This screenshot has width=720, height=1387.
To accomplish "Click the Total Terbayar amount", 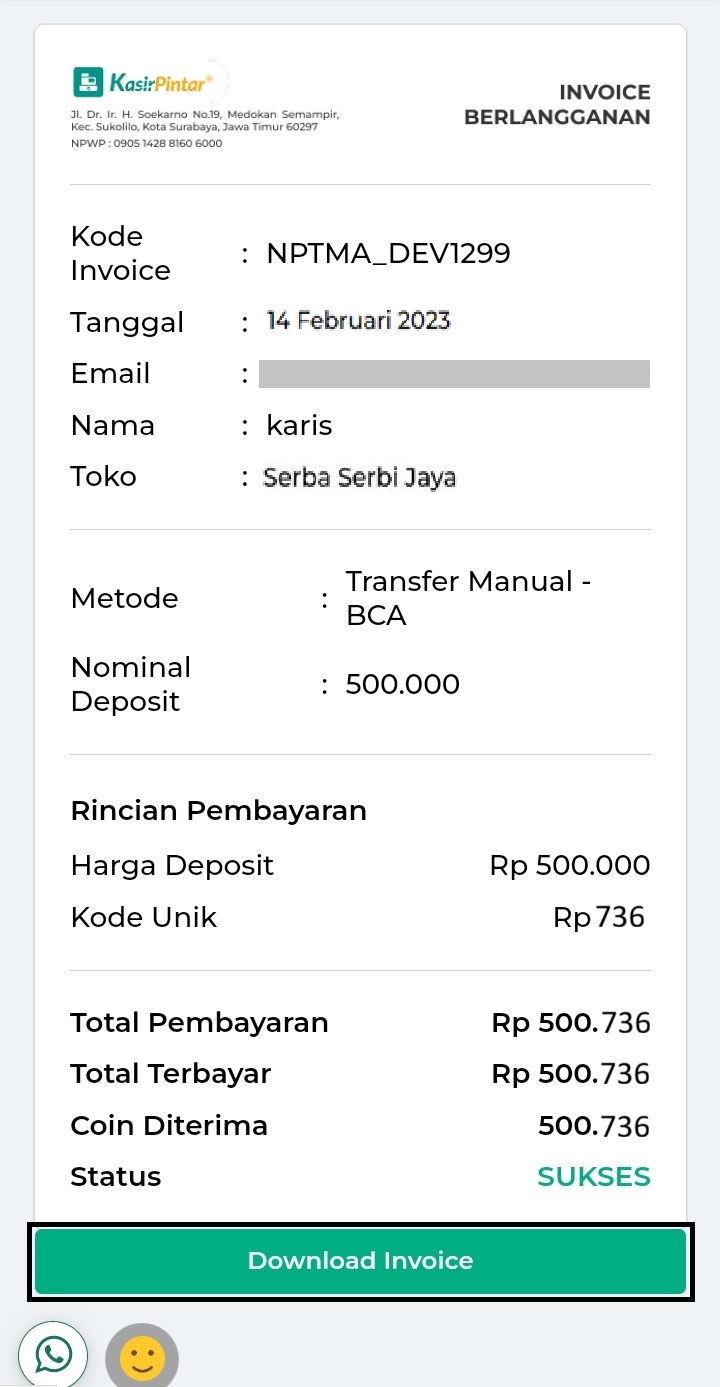I will pos(570,1074).
